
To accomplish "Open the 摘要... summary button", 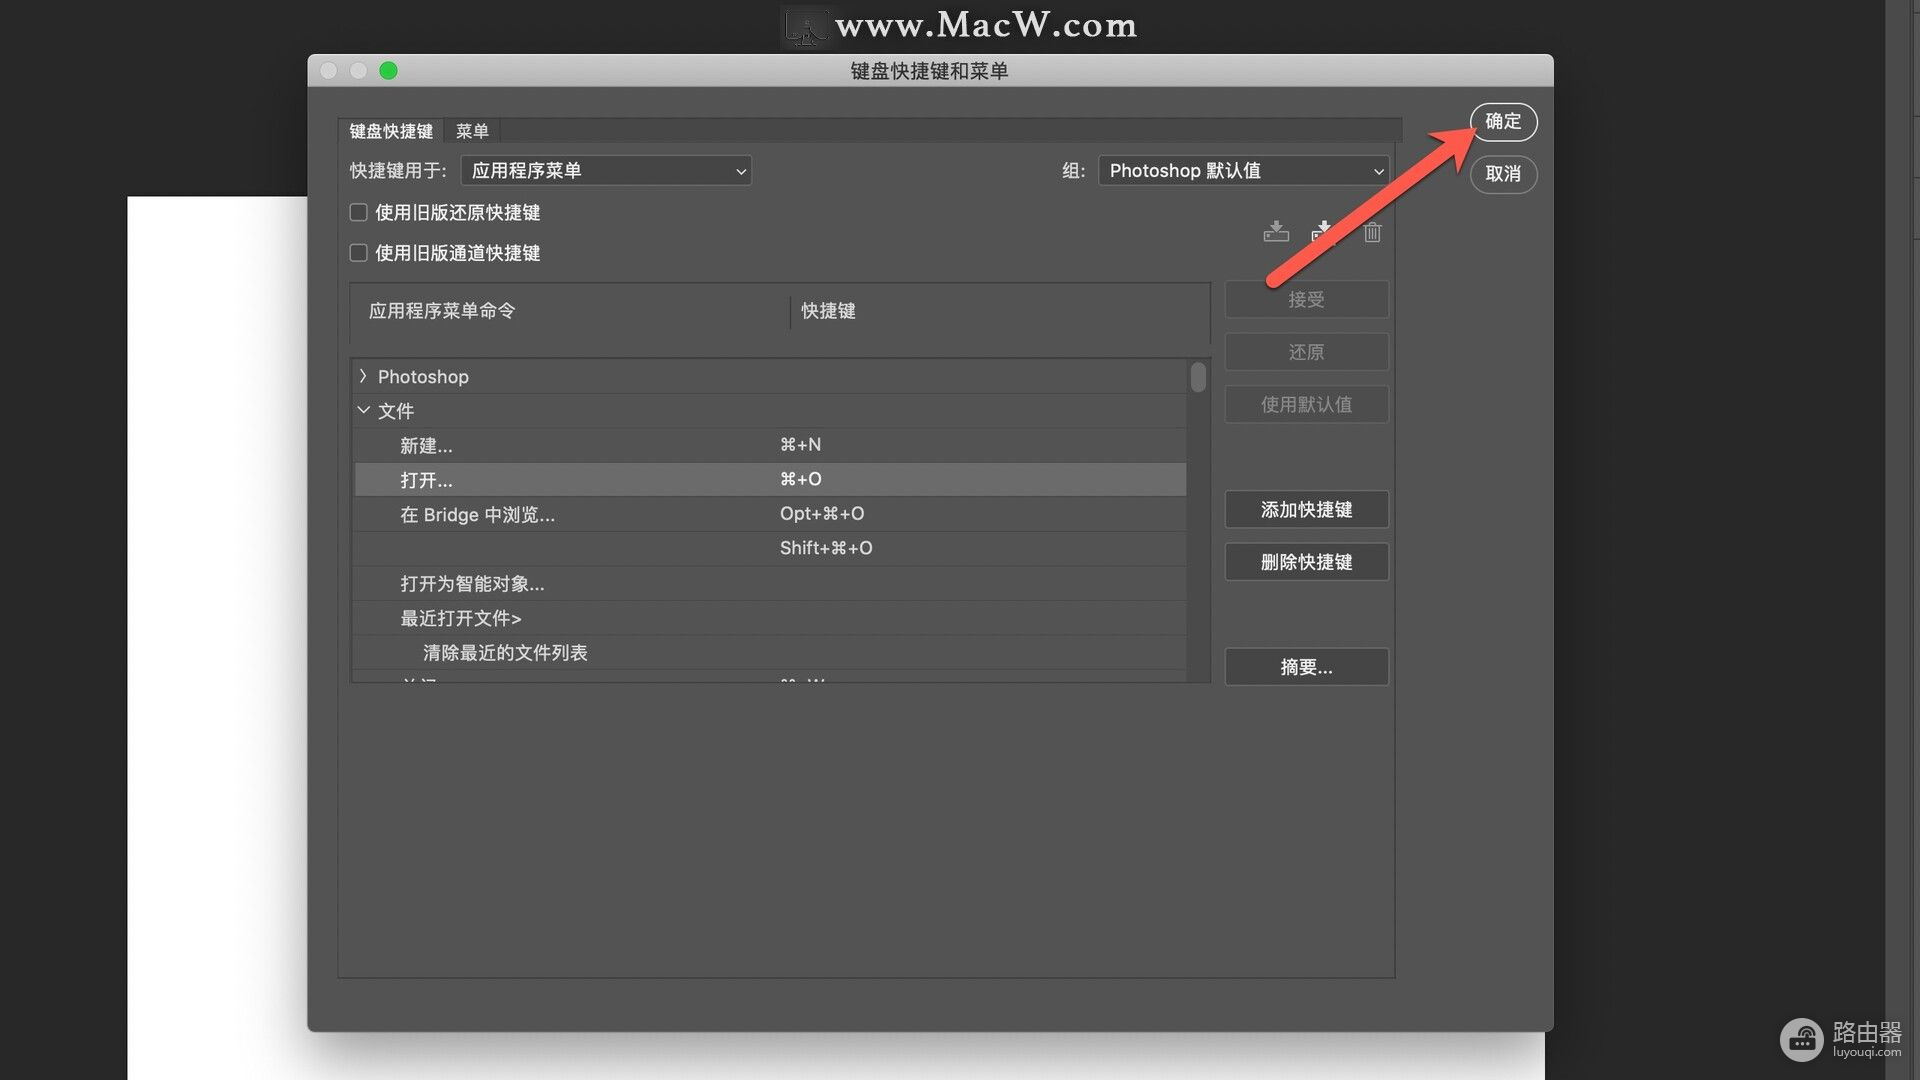I will [1306, 667].
